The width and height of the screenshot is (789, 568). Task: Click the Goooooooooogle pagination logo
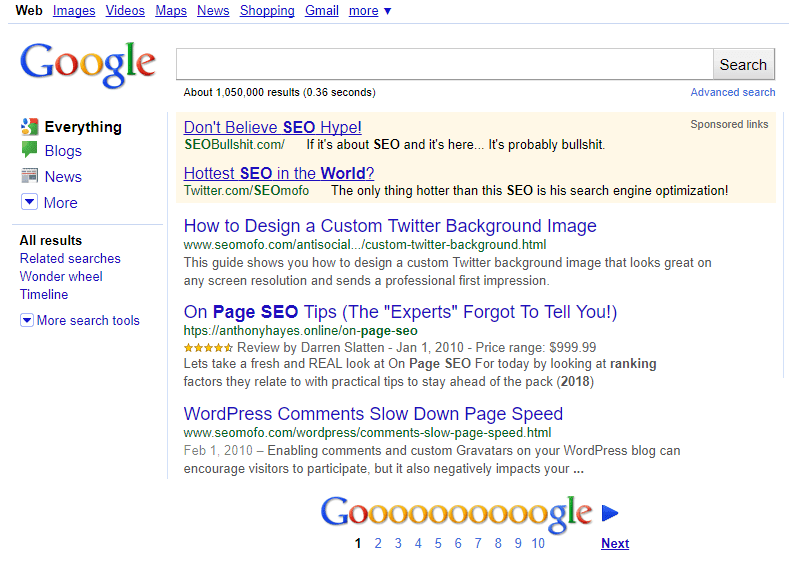tap(456, 513)
